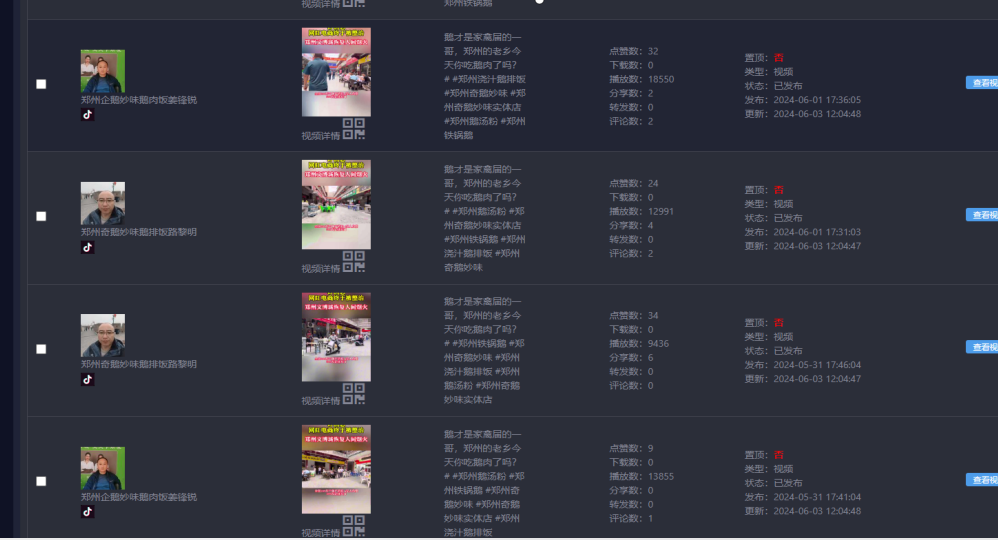
Task: Select the row published 2024-06-01 17:36:05
Action: click(x=41, y=84)
